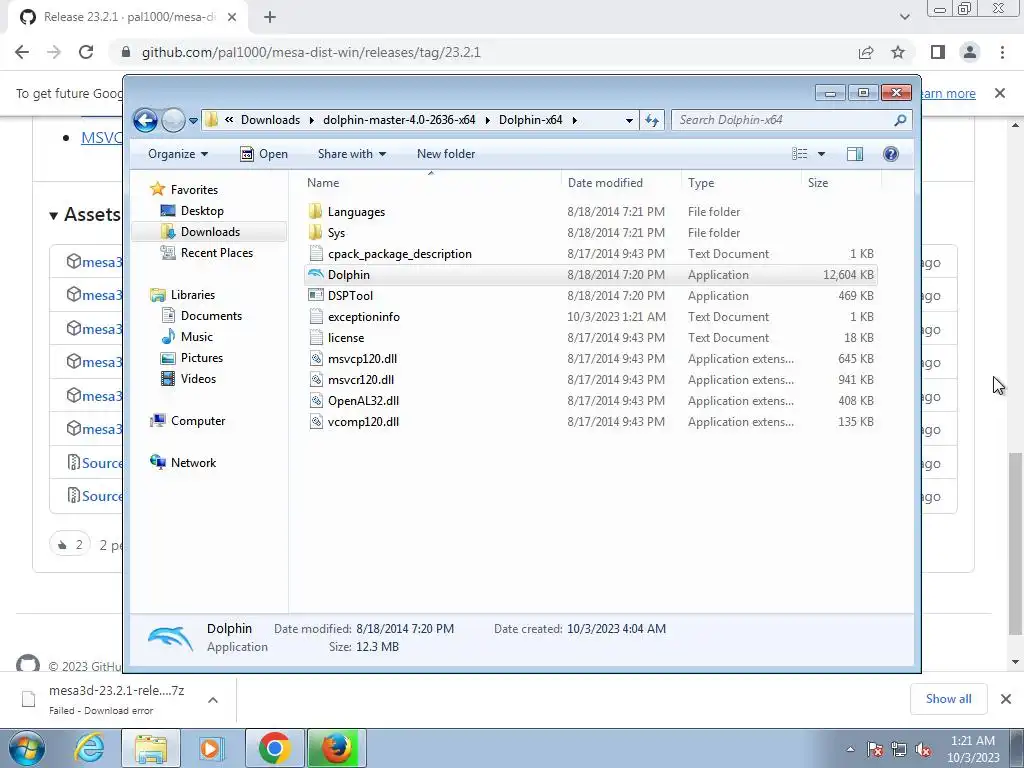
Task: Open Firefox from taskbar
Action: pos(336,748)
